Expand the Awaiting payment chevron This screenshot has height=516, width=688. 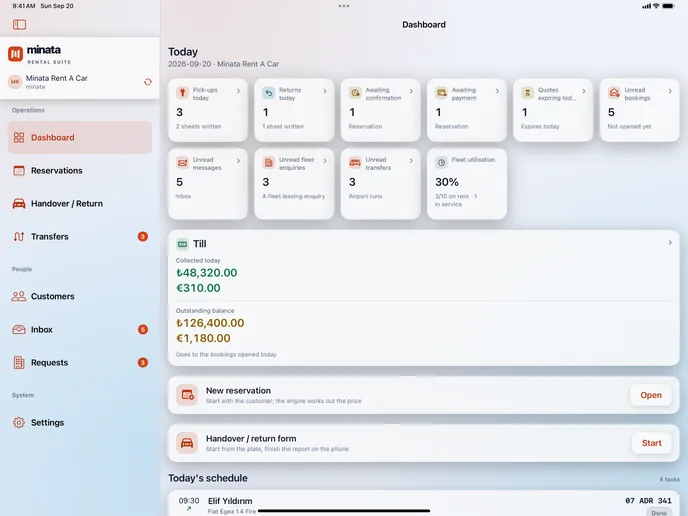point(497,91)
